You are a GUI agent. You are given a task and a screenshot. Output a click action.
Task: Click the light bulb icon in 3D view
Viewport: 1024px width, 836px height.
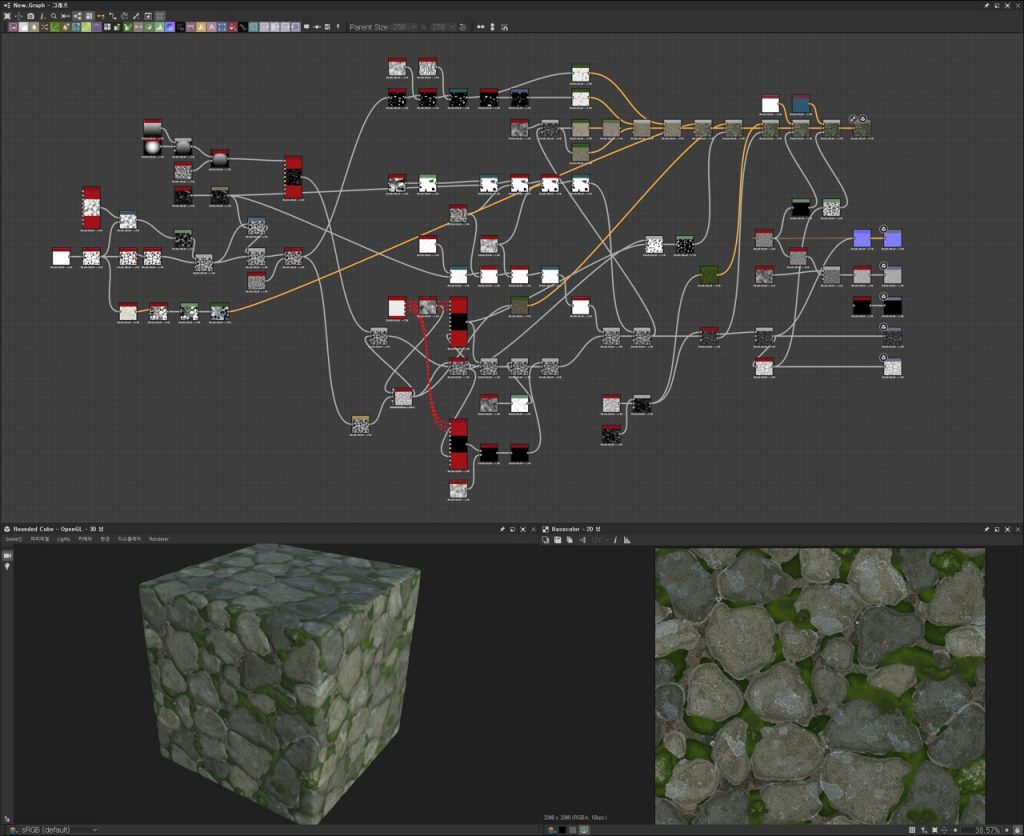coord(7,567)
